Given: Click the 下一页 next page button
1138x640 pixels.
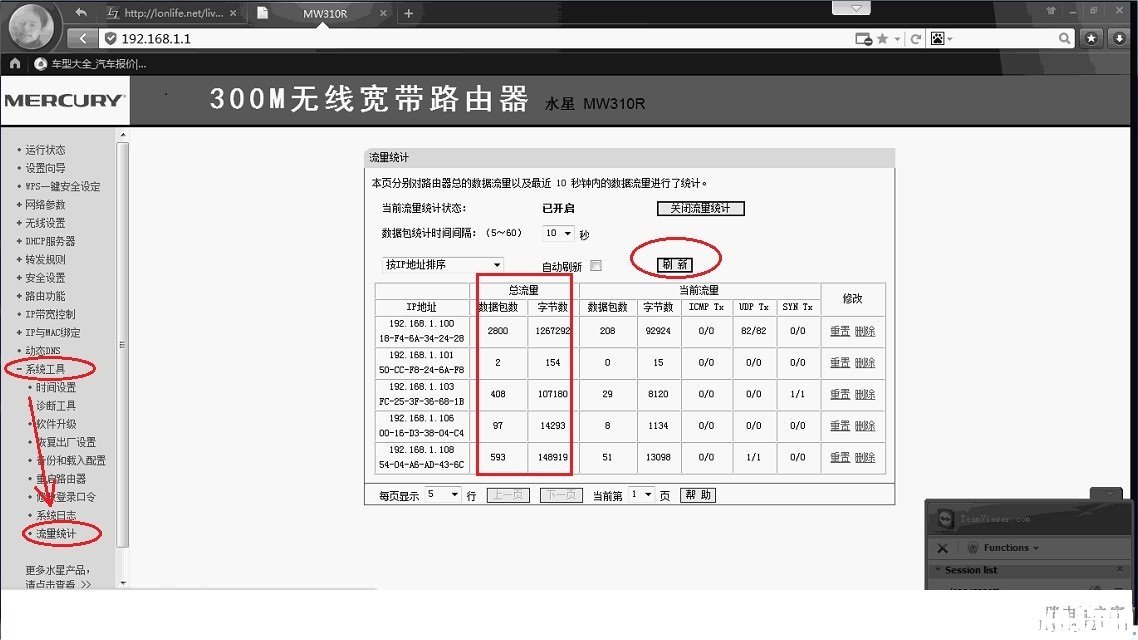Looking at the screenshot, I should click(561, 495).
